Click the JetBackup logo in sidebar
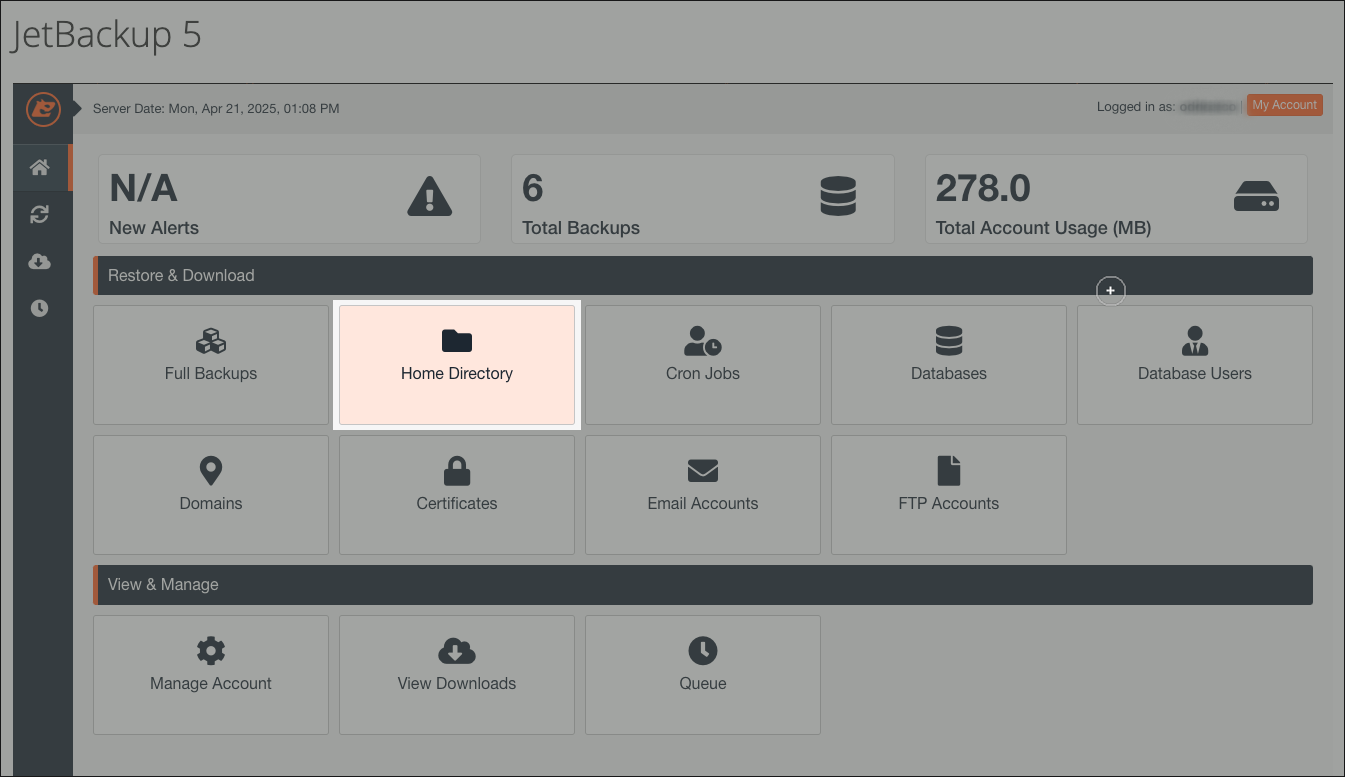Viewport: 1345px width, 777px height. click(x=43, y=109)
